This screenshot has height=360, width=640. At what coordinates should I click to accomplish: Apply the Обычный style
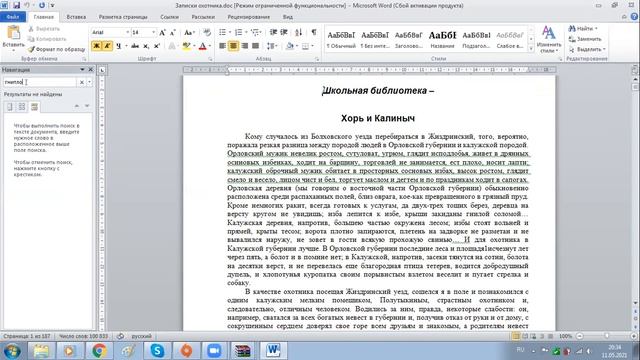click(341, 40)
